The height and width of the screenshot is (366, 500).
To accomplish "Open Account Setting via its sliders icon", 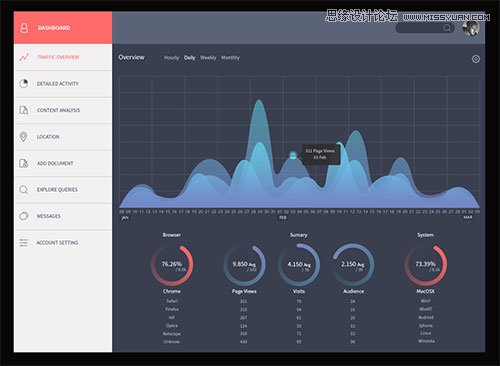I will tap(24, 243).
